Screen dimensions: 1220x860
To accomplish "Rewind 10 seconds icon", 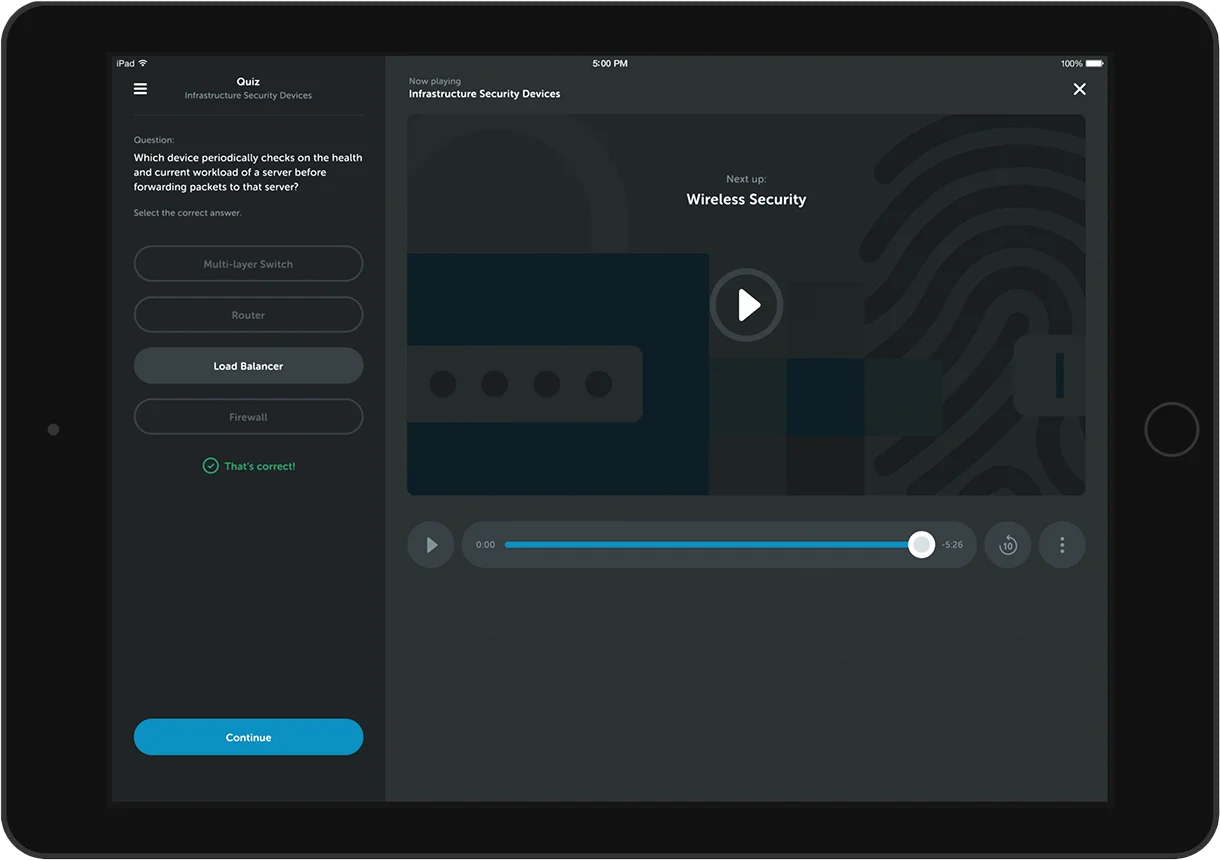I will click(1008, 545).
